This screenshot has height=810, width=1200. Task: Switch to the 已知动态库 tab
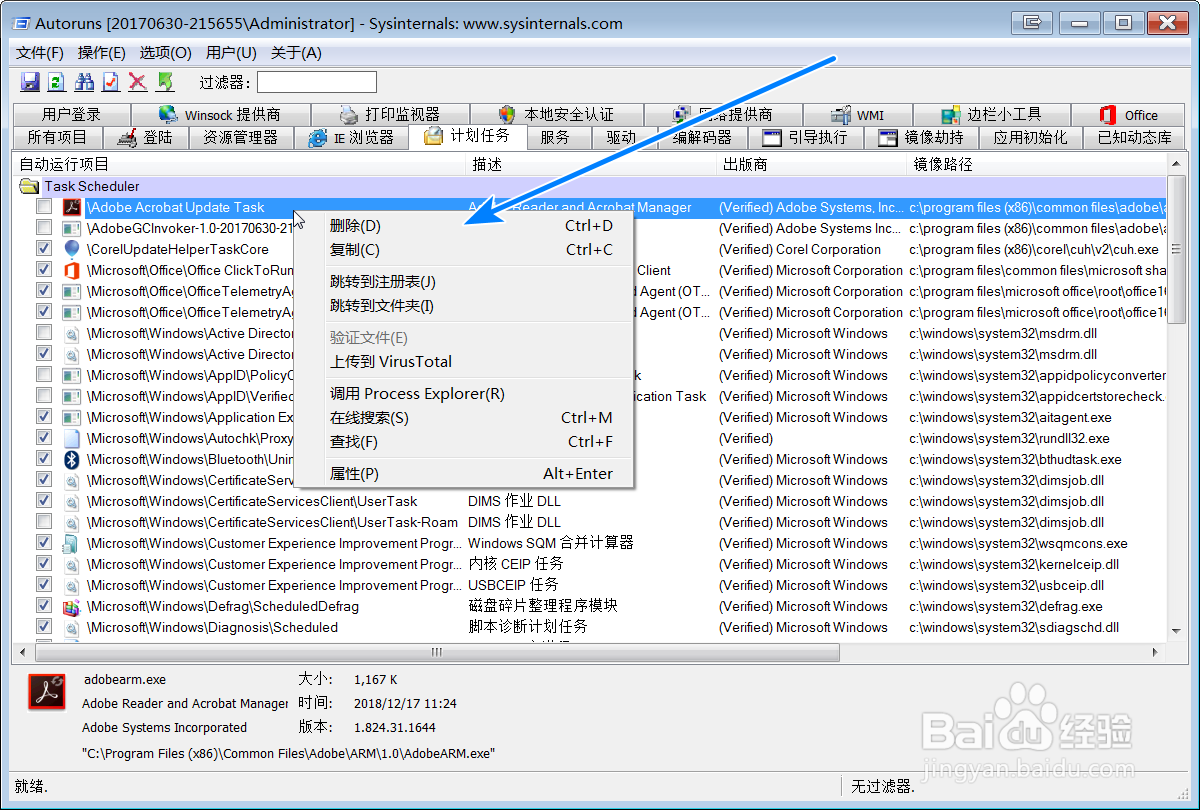(x=1134, y=138)
